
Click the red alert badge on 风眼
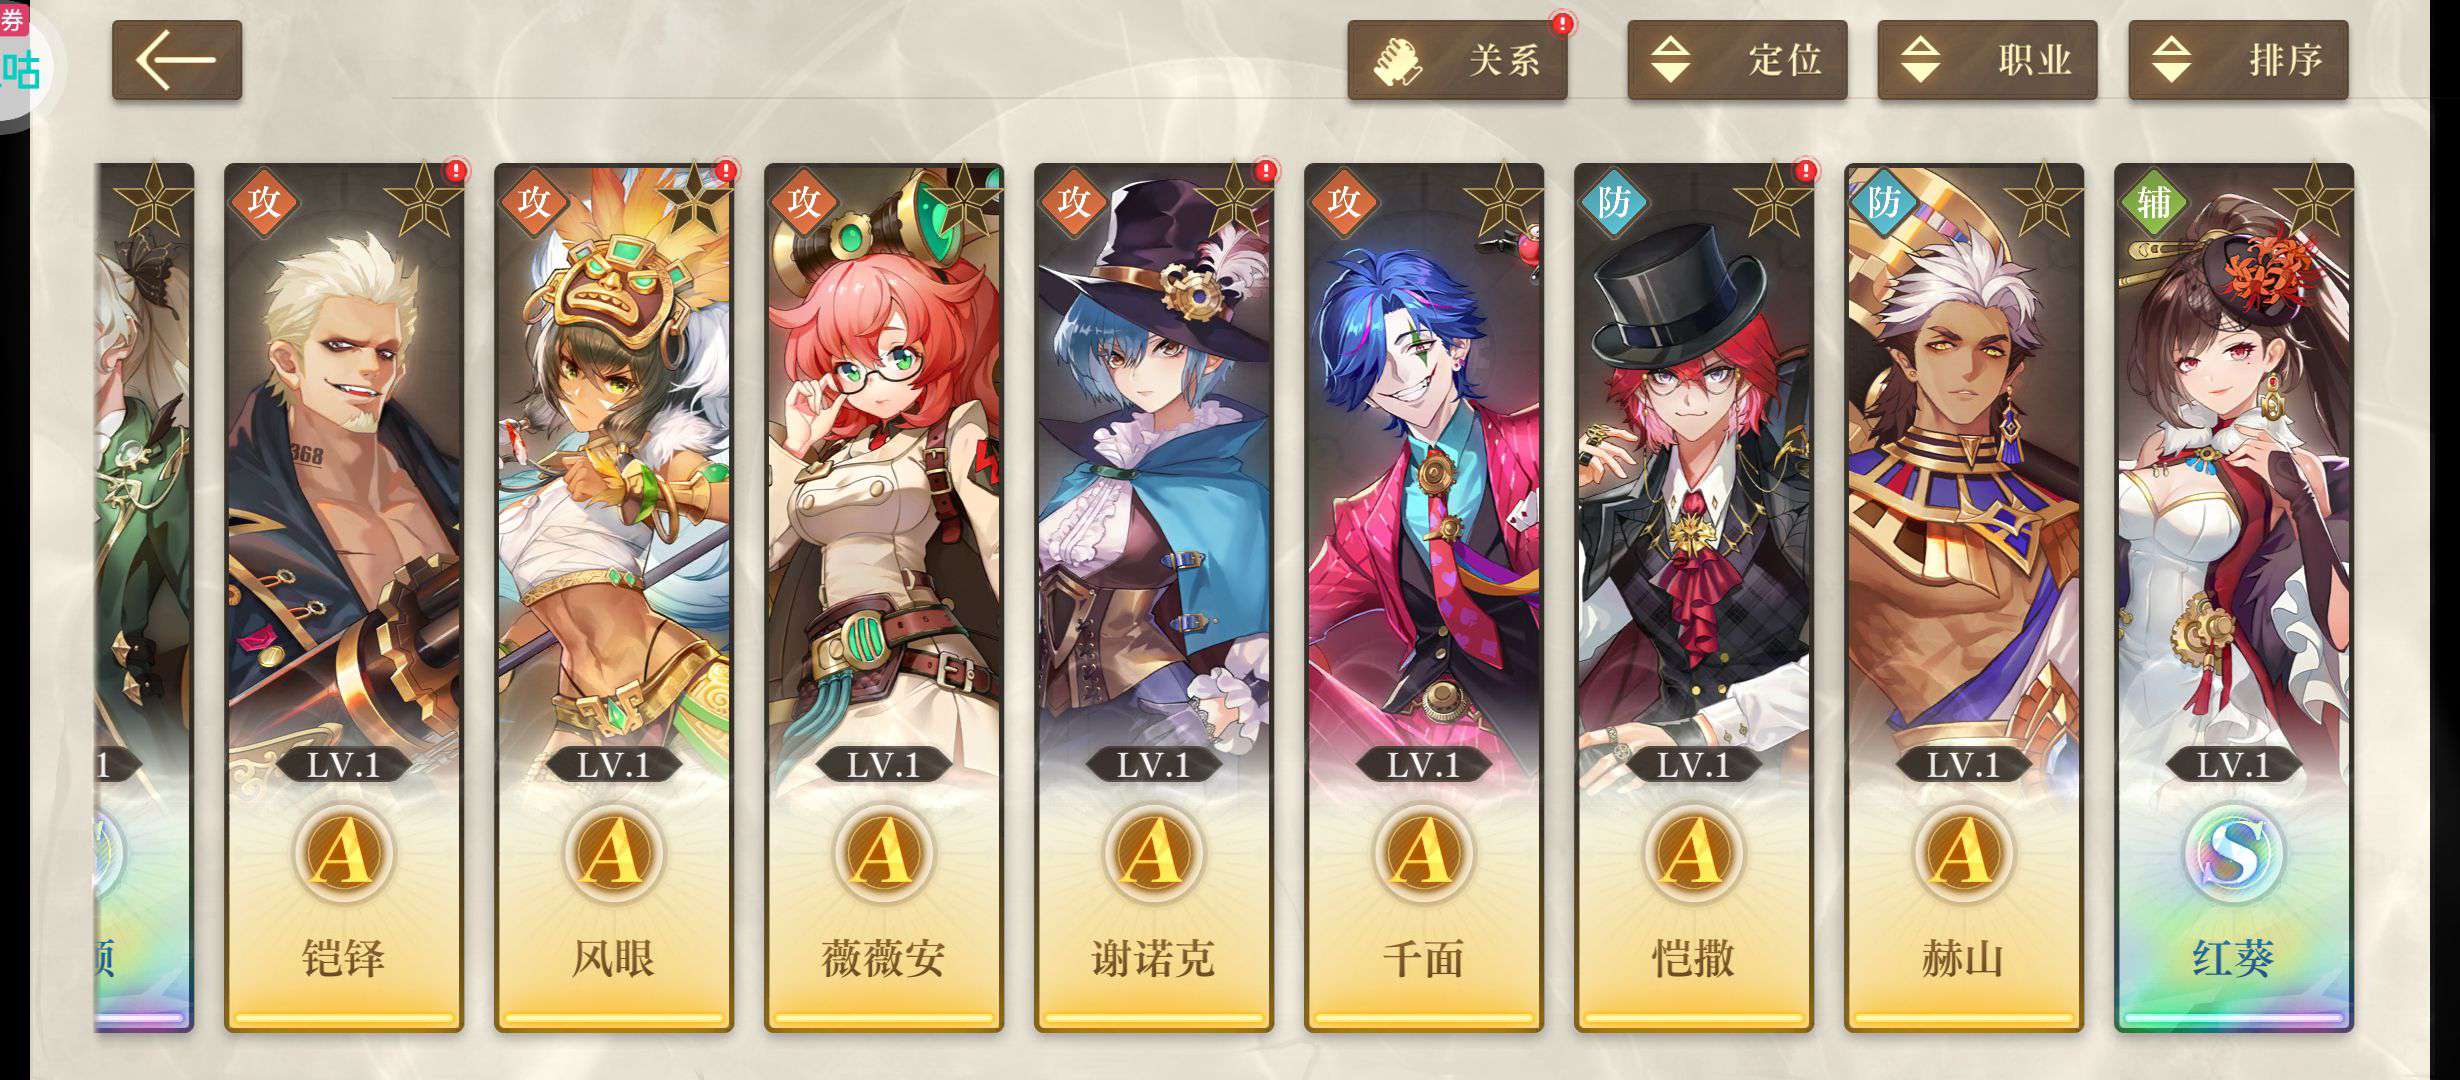point(726,171)
